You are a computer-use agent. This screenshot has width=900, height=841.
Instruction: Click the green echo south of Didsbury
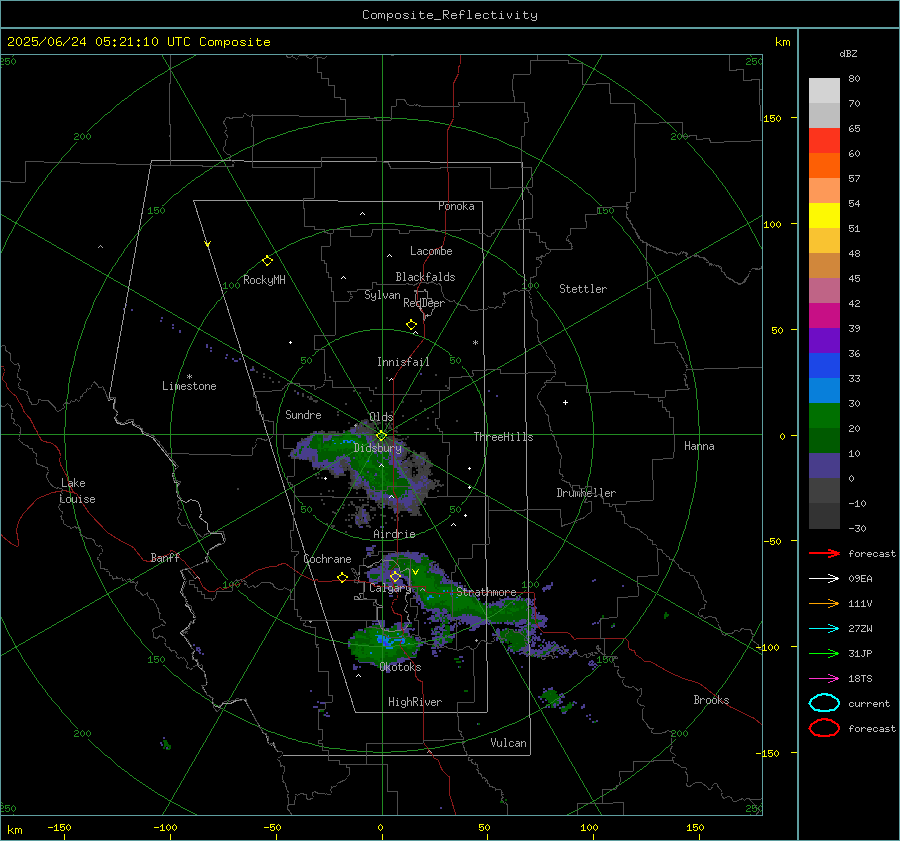point(380,474)
